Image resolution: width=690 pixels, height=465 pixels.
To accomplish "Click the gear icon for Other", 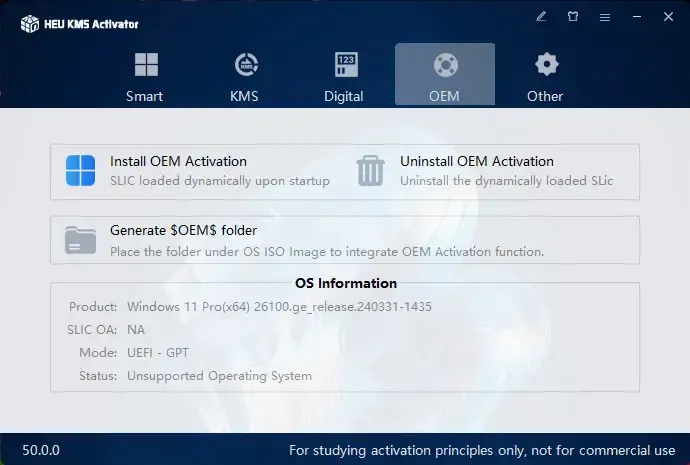I will tap(547, 64).
